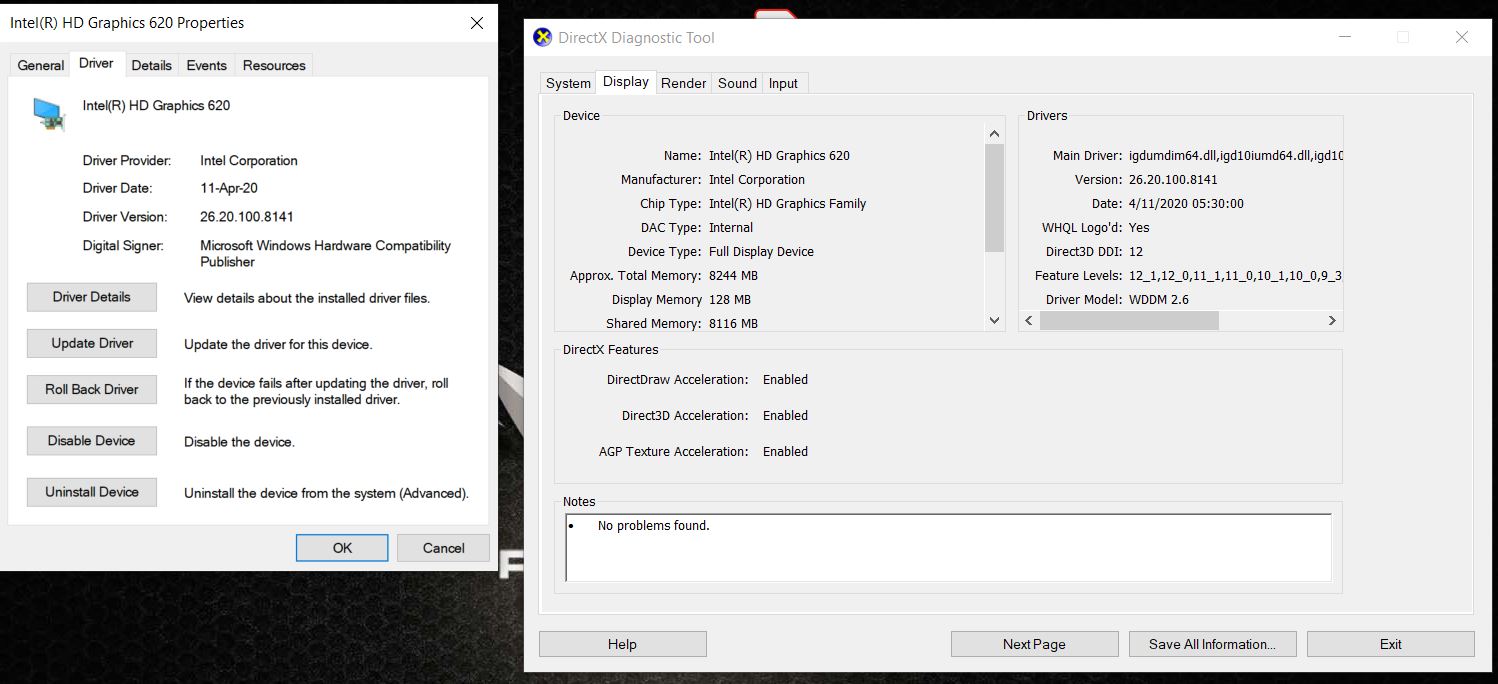
Task: Switch to the Sound tab
Action: [737, 83]
